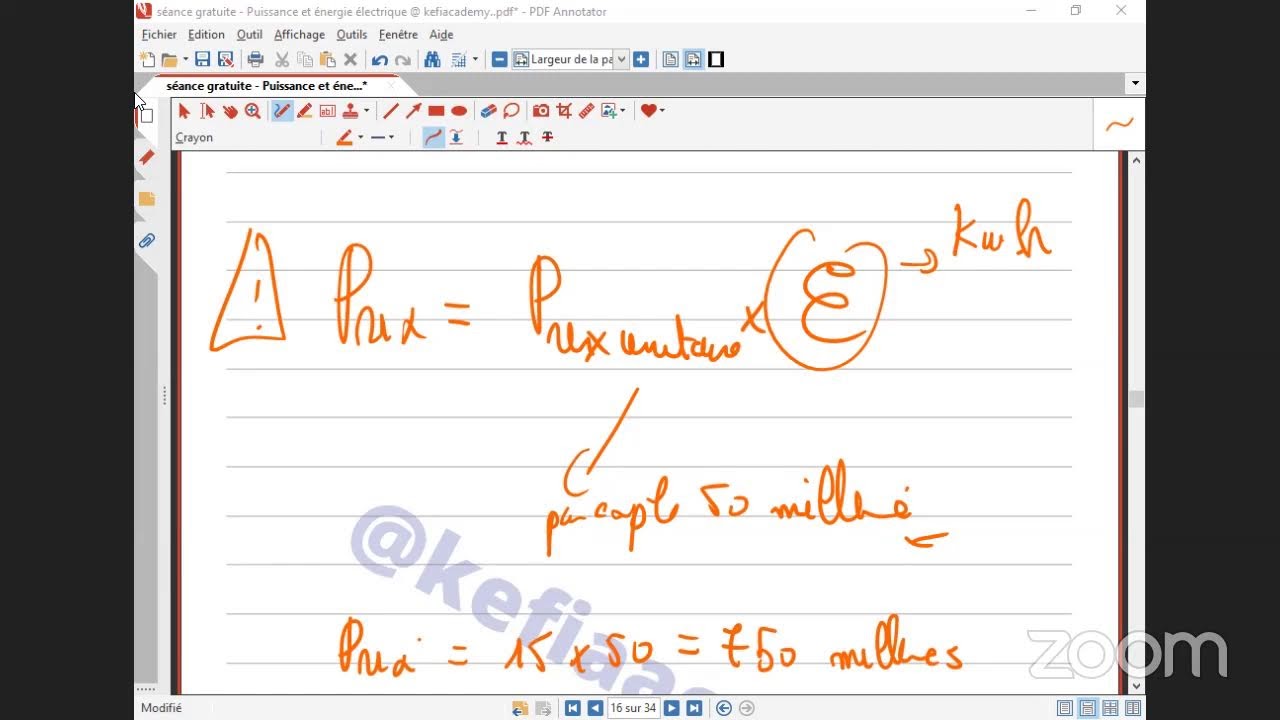Save the document with the floppy icon
The width and height of the screenshot is (1280, 720).
pos(202,60)
